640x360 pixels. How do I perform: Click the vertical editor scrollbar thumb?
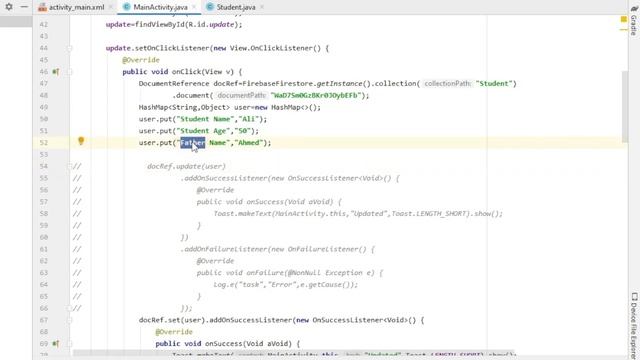pos(625,106)
